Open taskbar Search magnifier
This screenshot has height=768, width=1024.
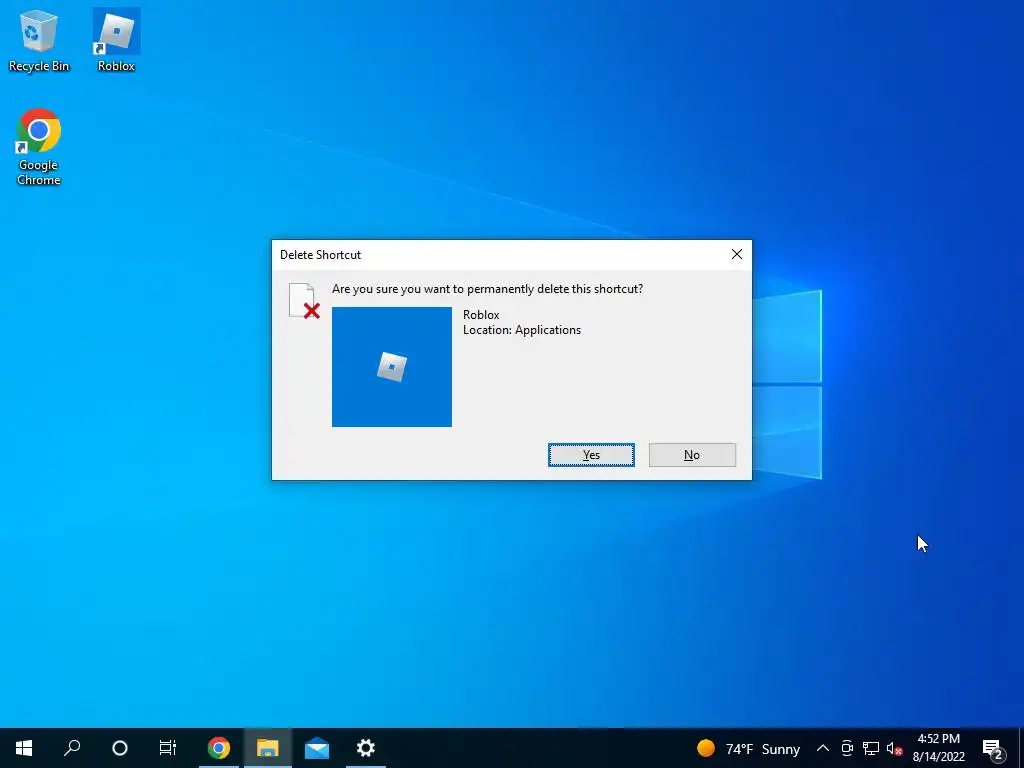(x=72, y=748)
